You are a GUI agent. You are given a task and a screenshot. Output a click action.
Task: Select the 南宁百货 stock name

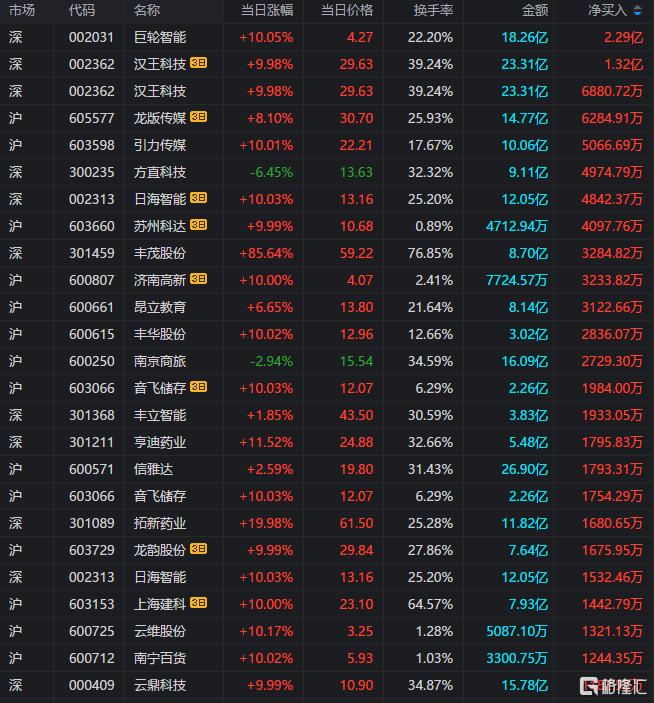160,658
